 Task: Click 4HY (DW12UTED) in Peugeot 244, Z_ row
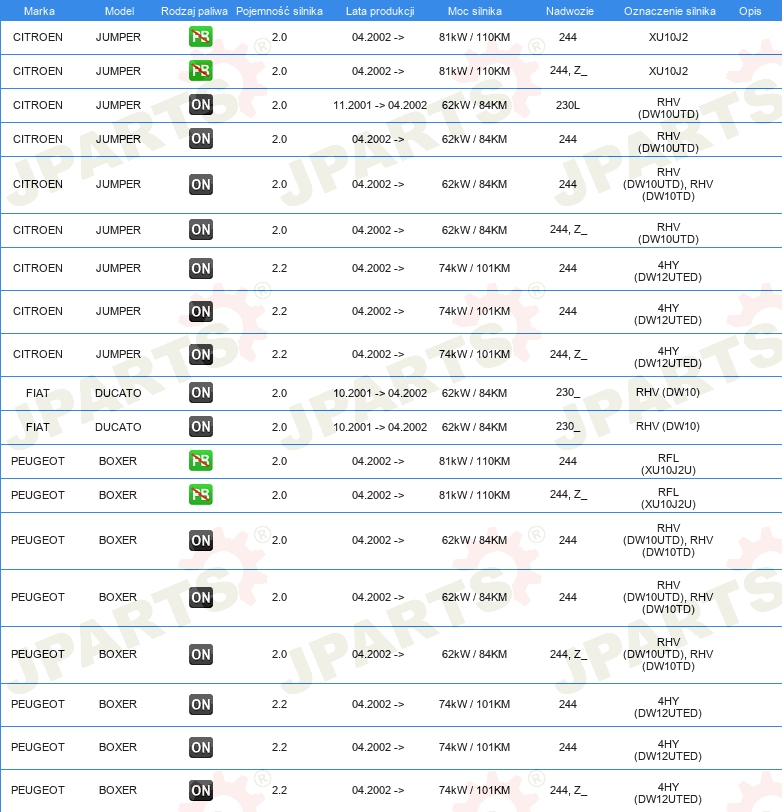pos(668,793)
